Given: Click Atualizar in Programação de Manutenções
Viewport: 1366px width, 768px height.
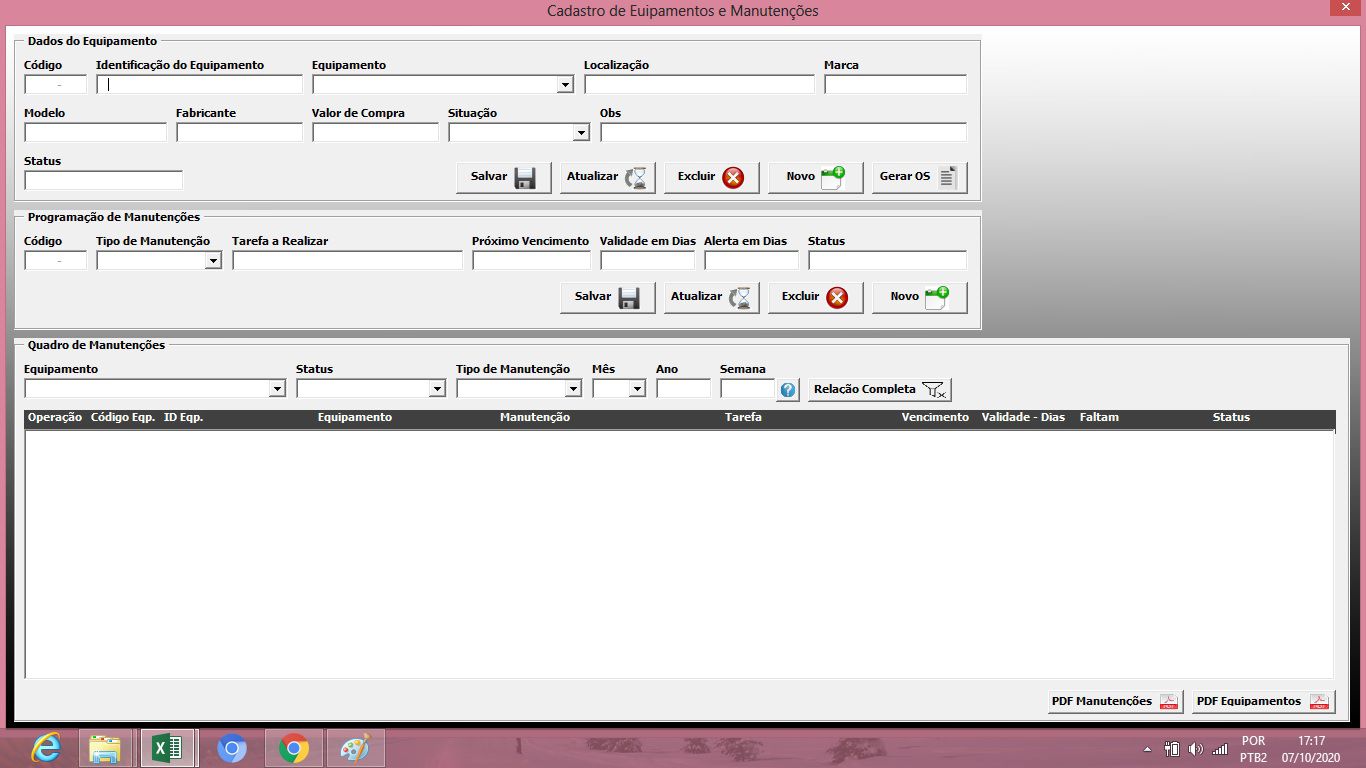Looking at the screenshot, I should [x=711, y=297].
